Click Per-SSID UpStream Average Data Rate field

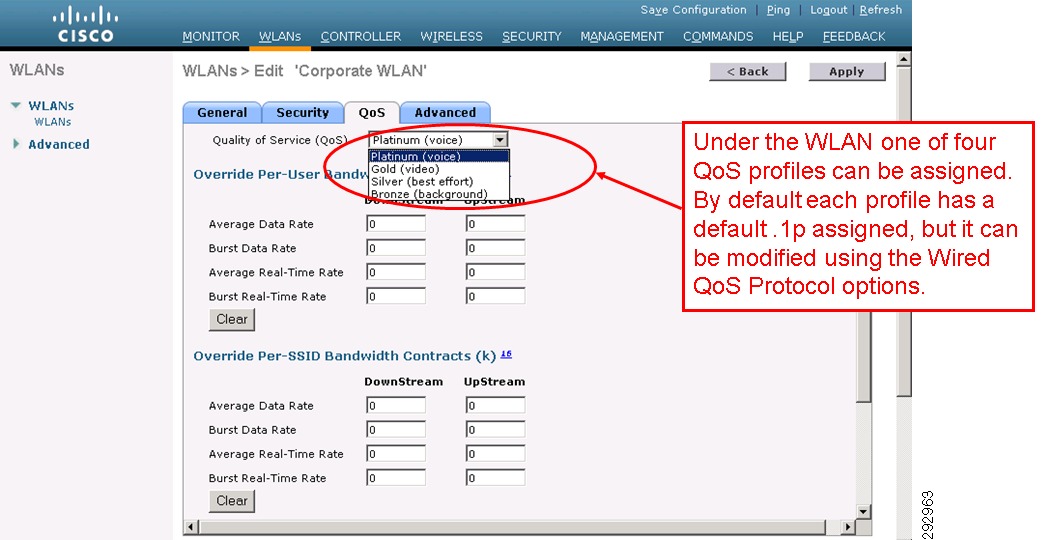[495, 405]
